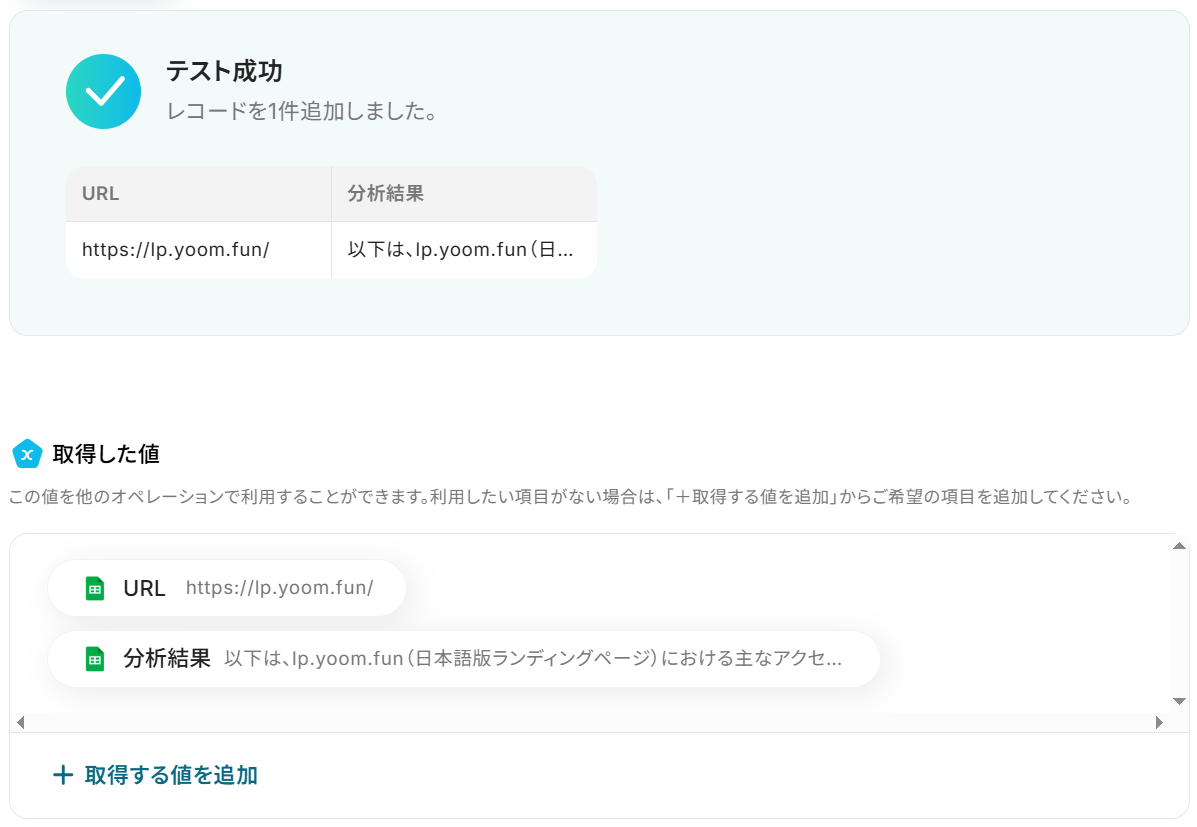
Task: Click the blue 取得した値 pentagon icon
Action: point(27,454)
